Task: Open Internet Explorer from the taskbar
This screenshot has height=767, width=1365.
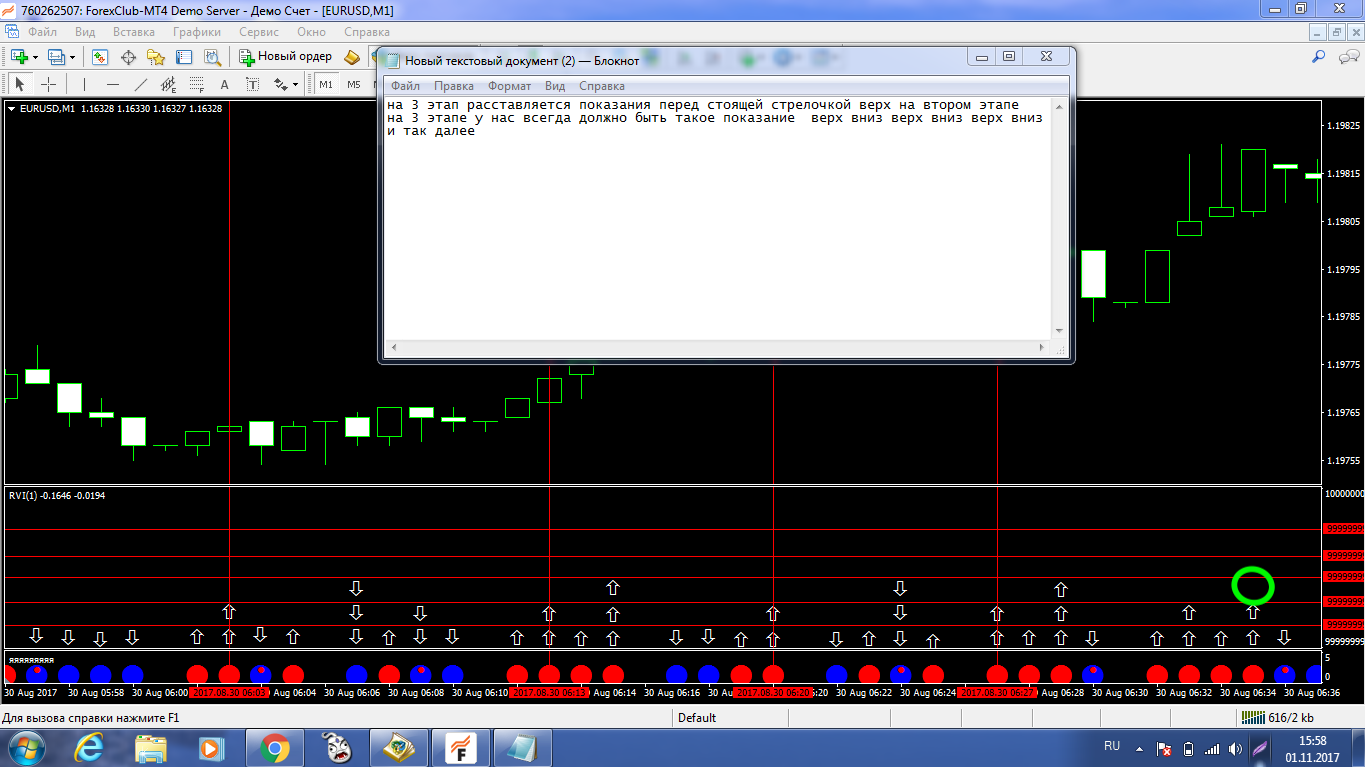Action: (89, 748)
